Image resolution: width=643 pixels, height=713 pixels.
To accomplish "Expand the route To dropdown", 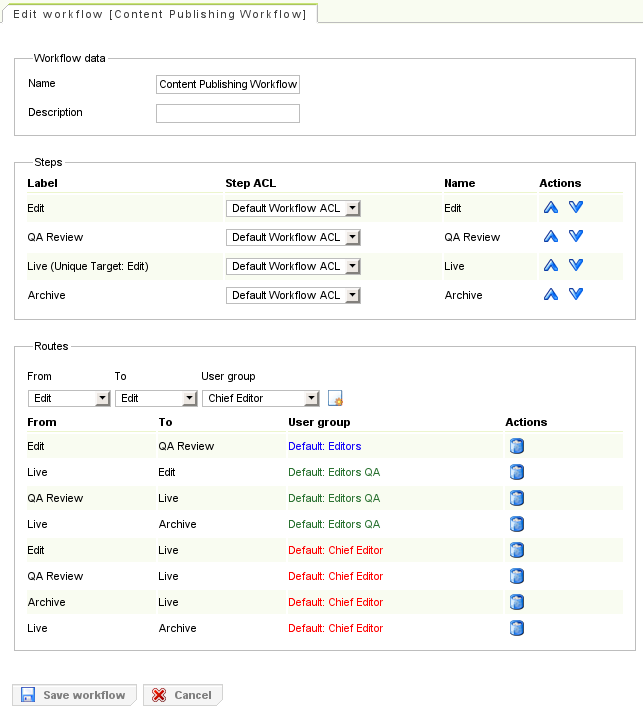I will [153, 398].
